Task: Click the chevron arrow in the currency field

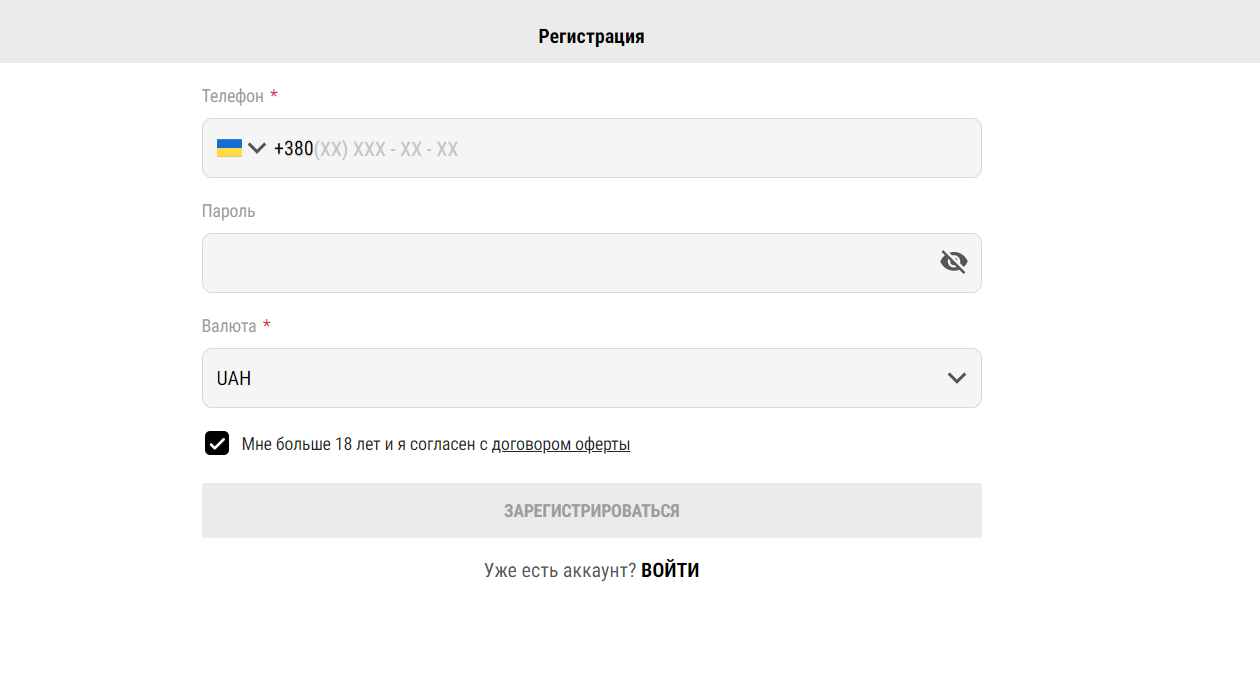Action: (x=957, y=378)
